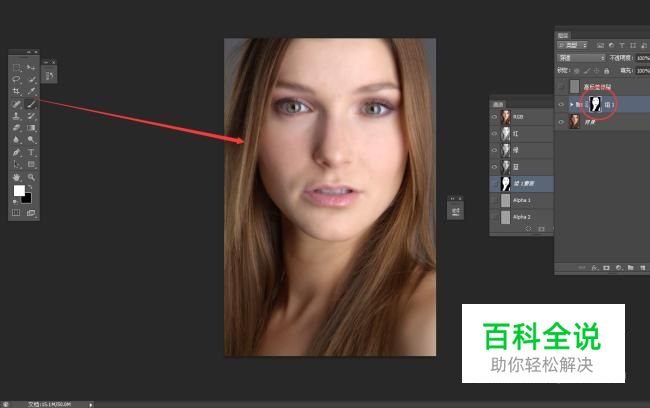Swap foreground and background colors

30,187
